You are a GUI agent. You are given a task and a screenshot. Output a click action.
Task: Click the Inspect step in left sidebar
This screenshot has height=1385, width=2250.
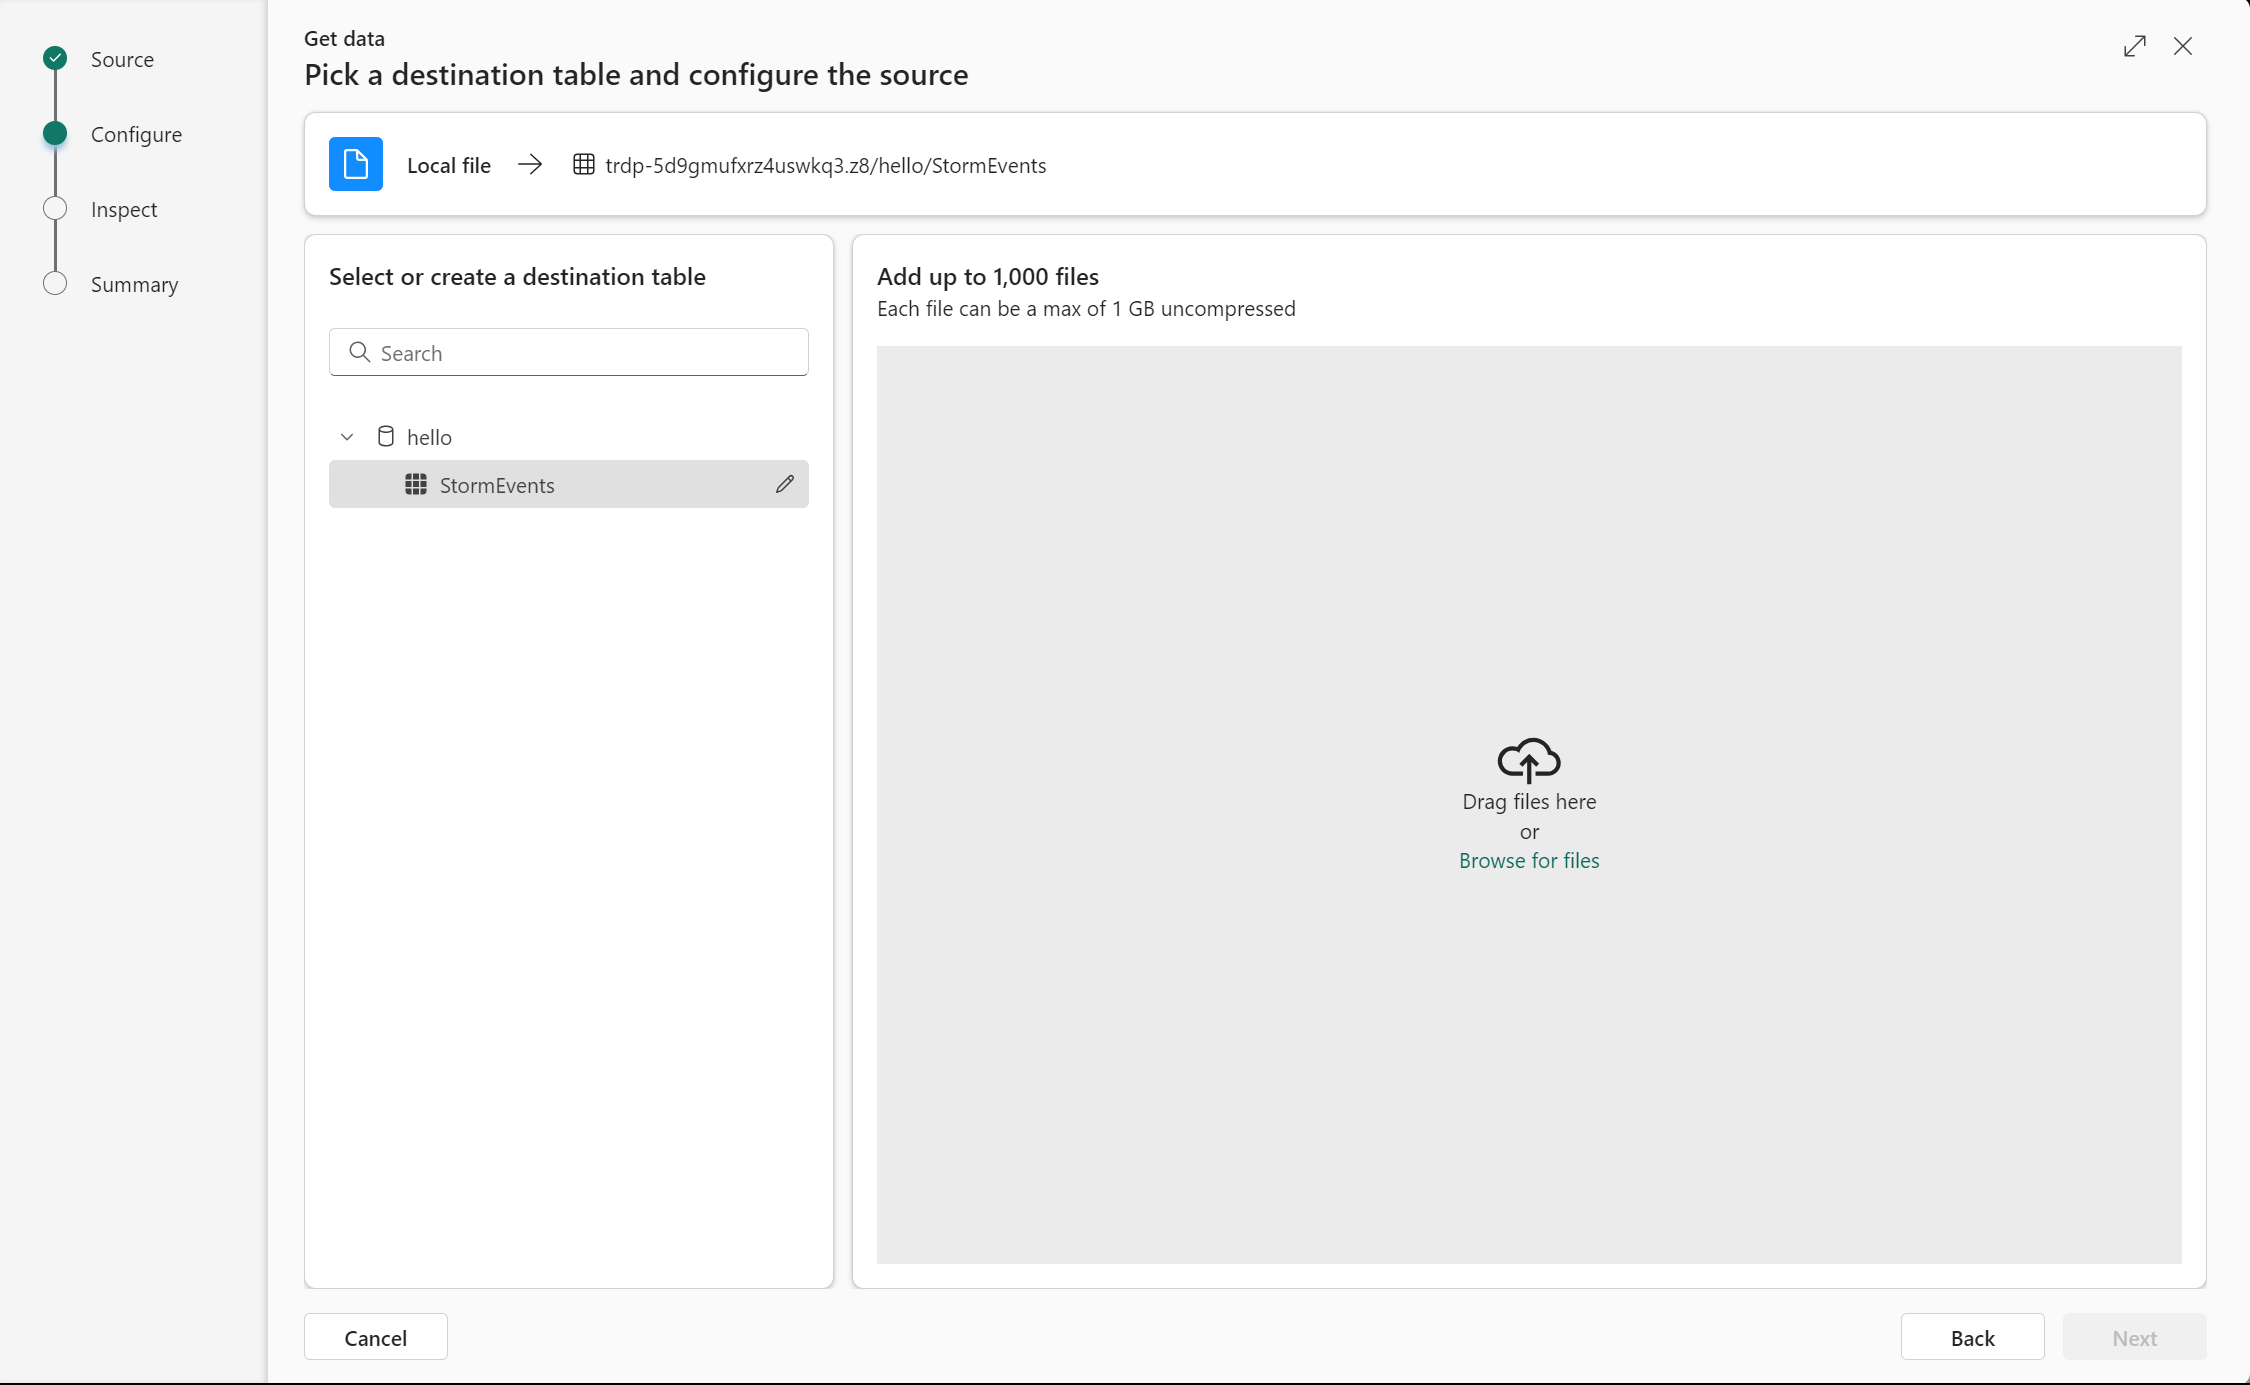click(x=124, y=207)
